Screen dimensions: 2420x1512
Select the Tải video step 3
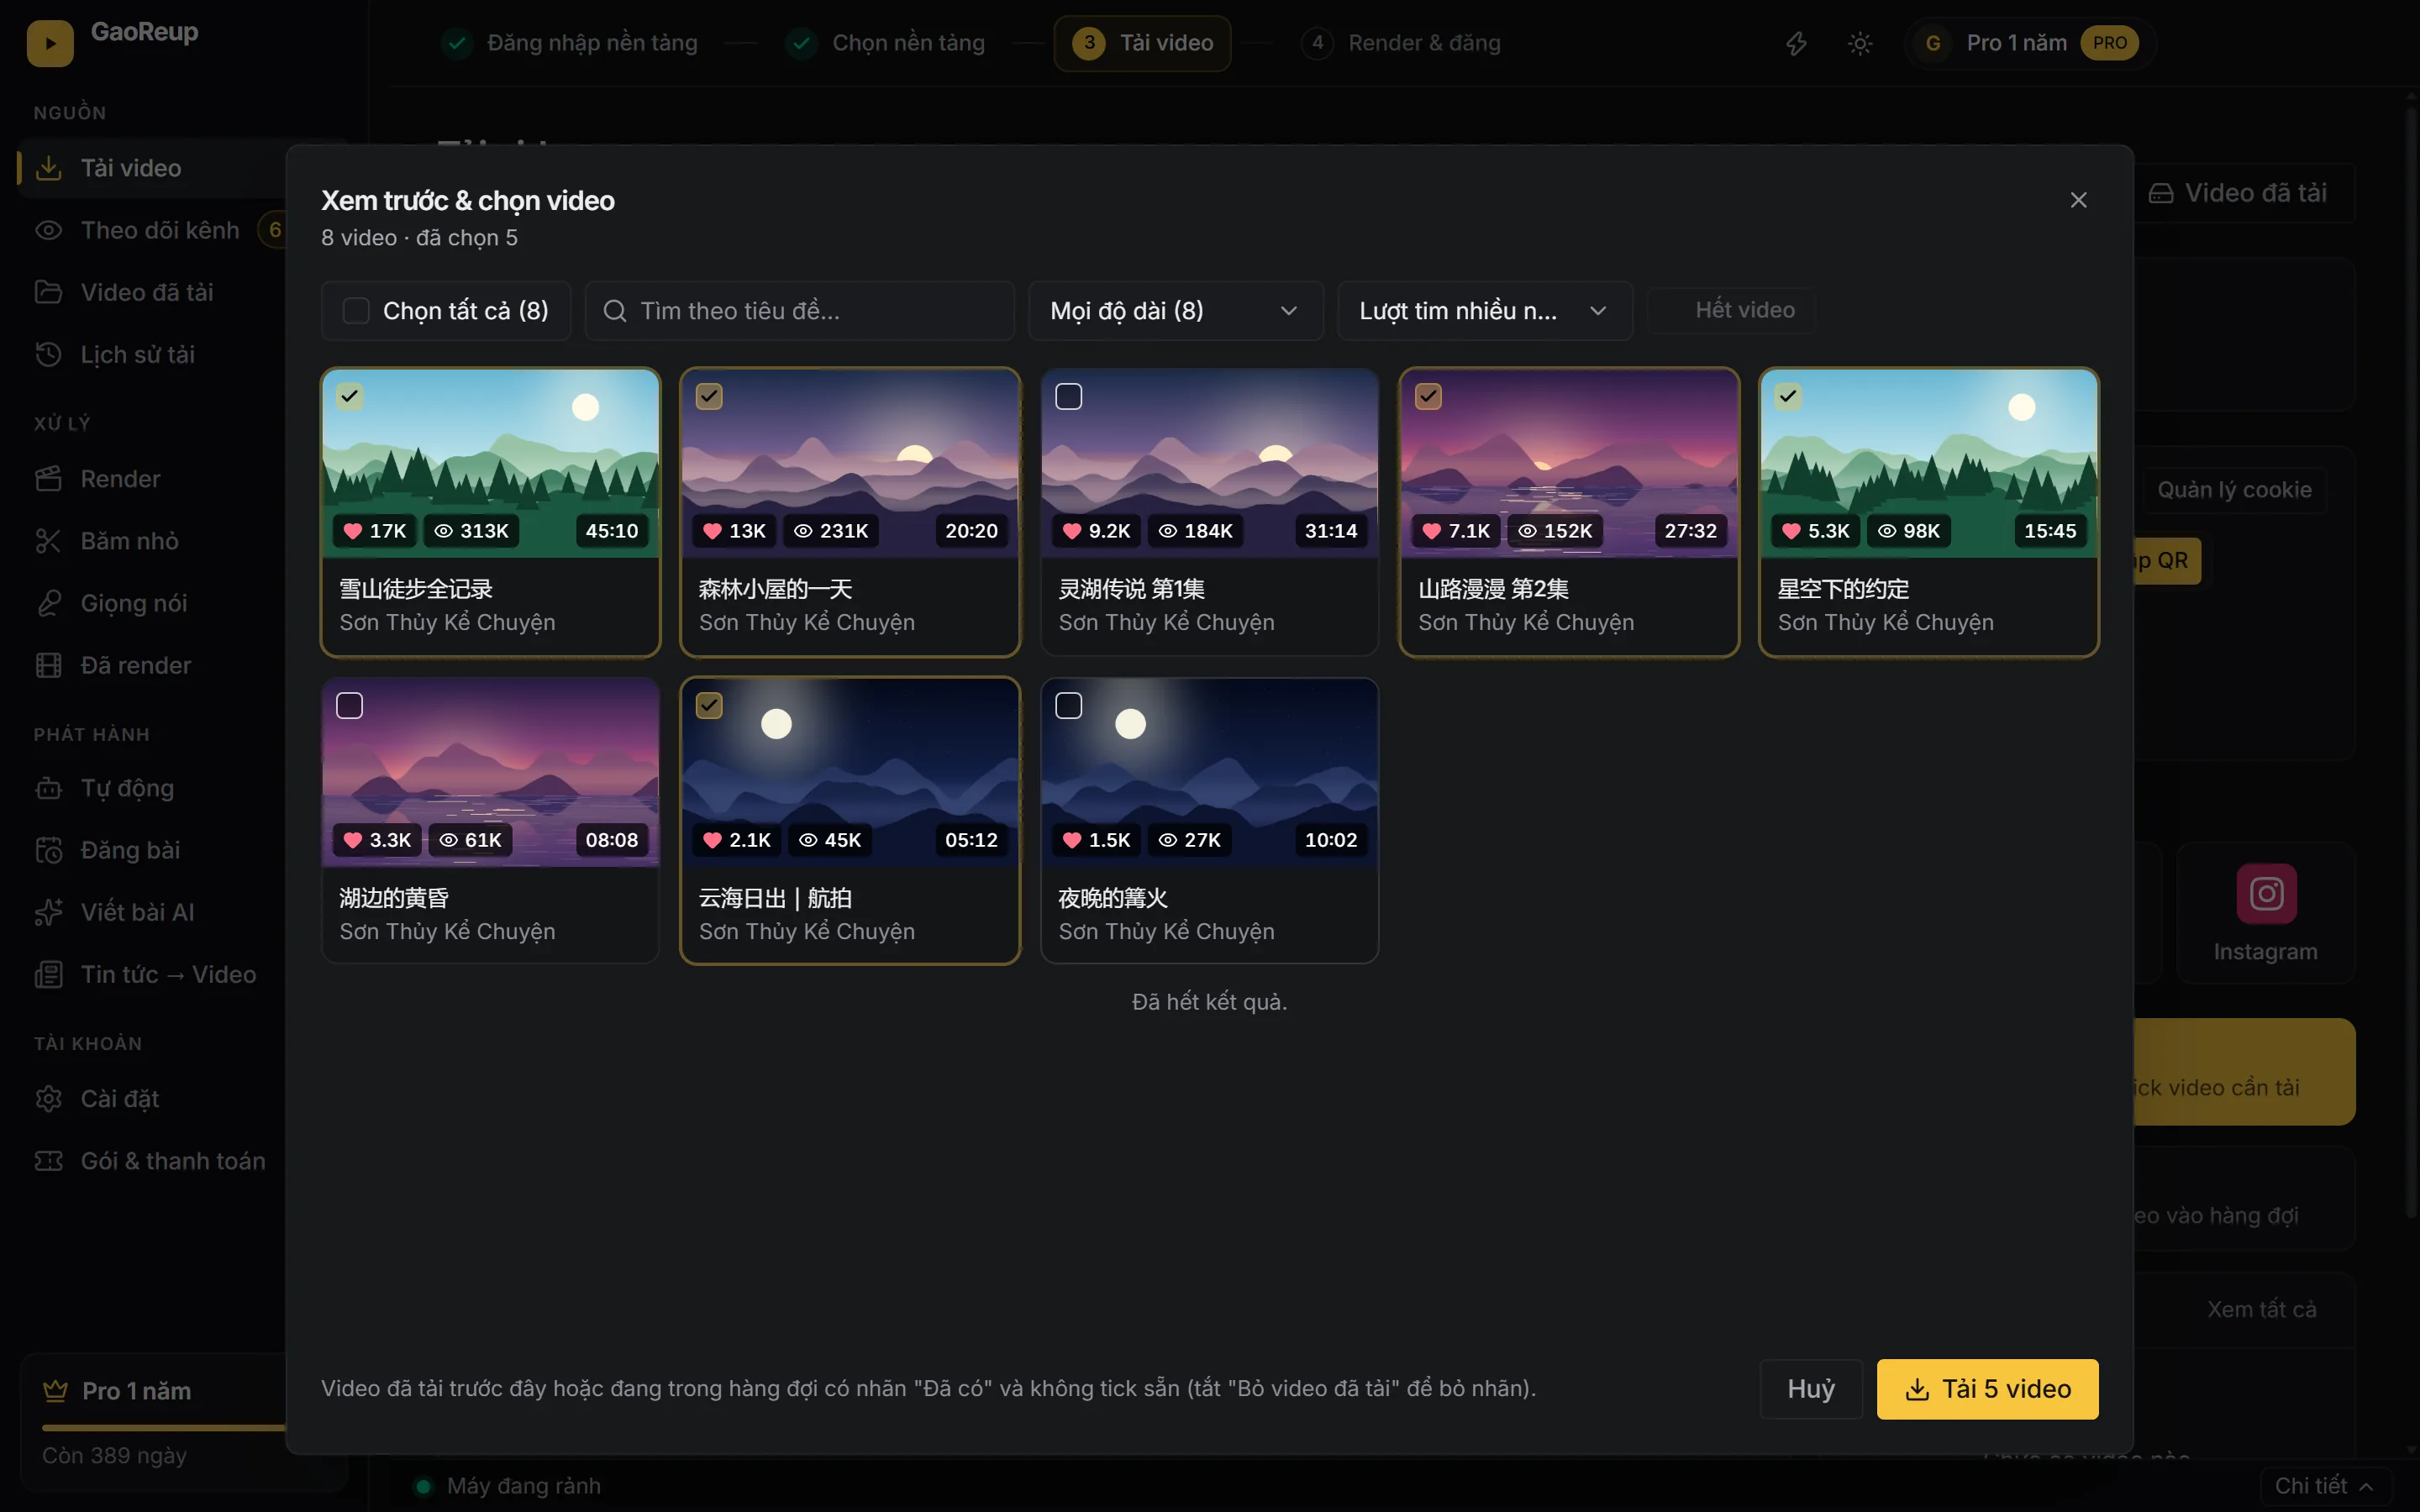1142,43
